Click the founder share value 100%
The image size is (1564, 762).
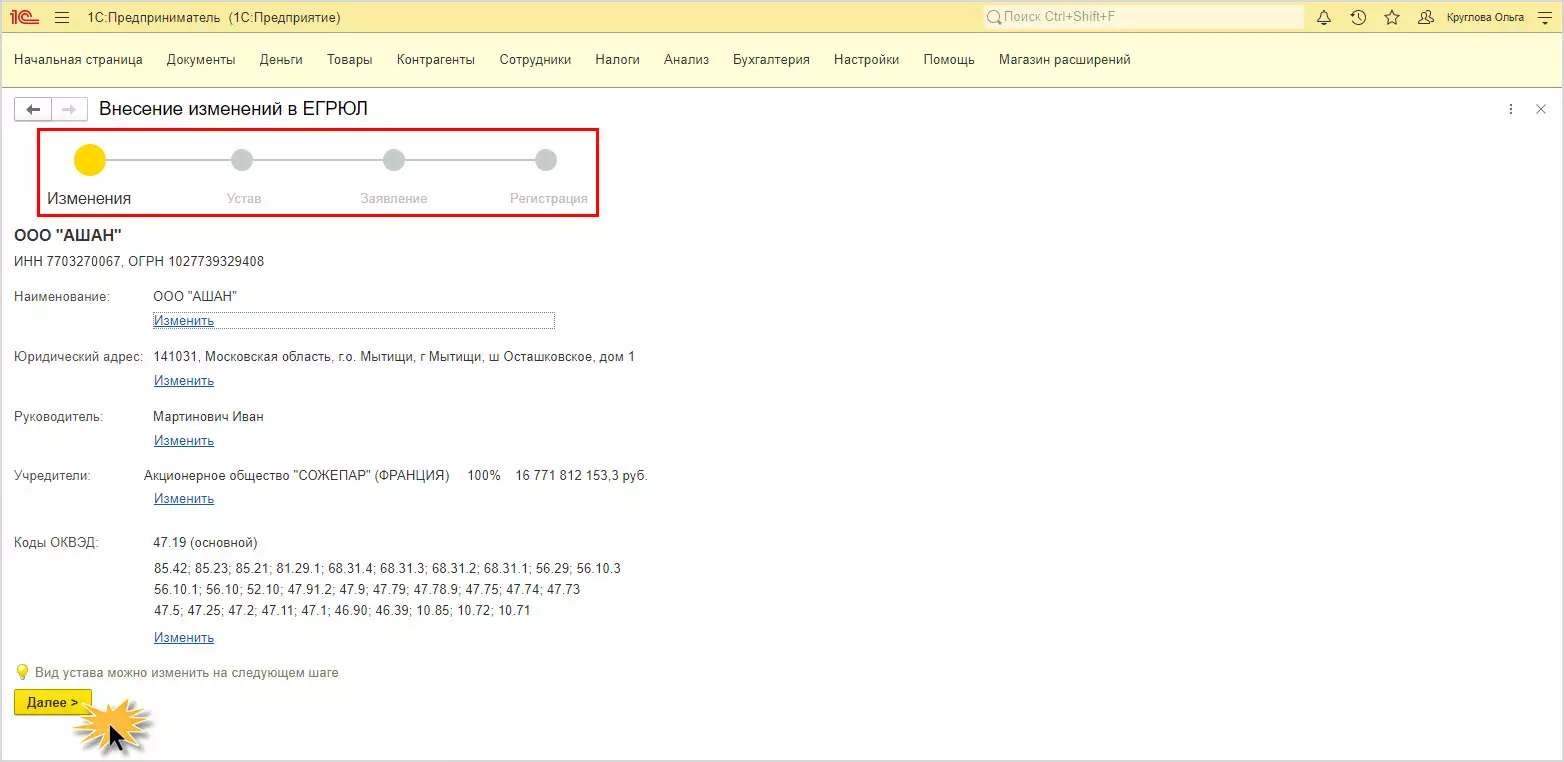484,476
